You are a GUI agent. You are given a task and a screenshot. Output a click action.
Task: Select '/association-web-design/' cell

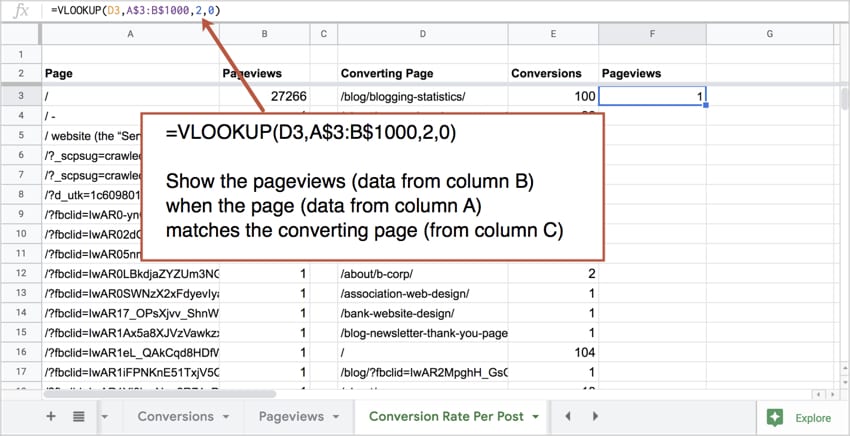click(423, 293)
